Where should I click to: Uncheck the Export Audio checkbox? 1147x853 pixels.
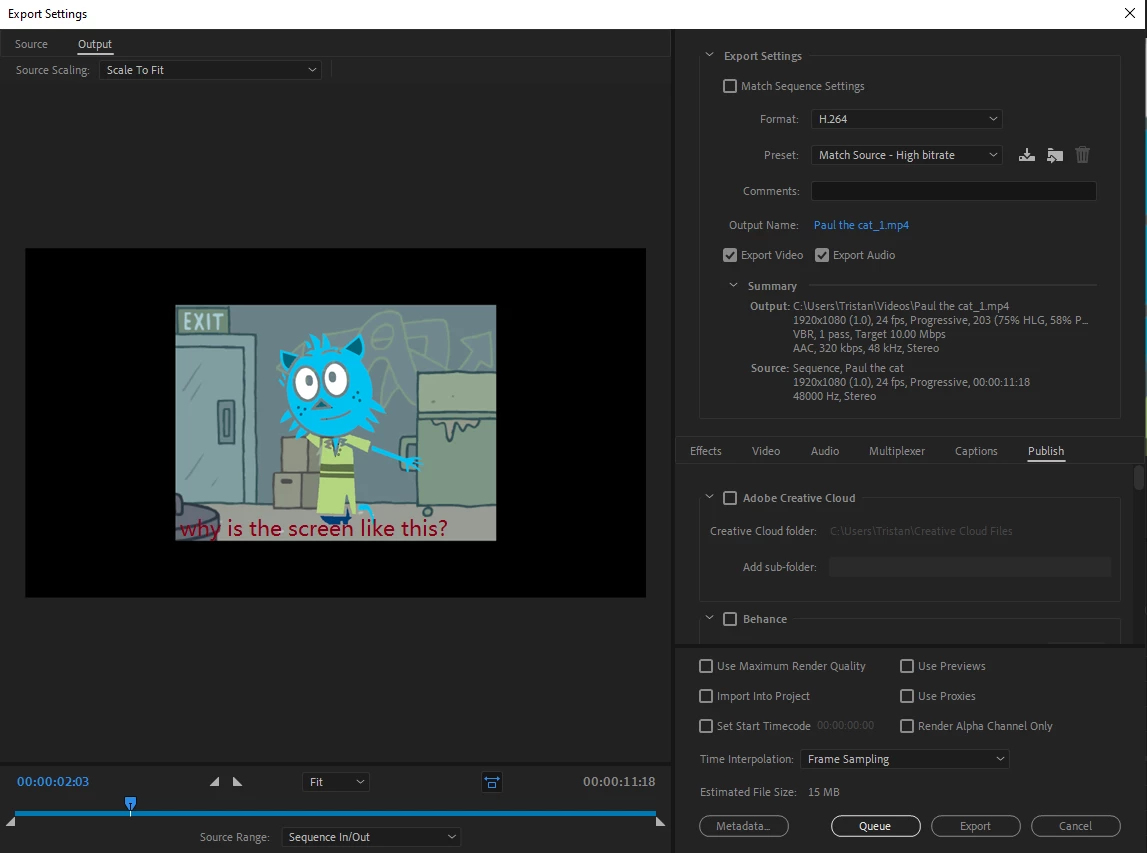[821, 255]
